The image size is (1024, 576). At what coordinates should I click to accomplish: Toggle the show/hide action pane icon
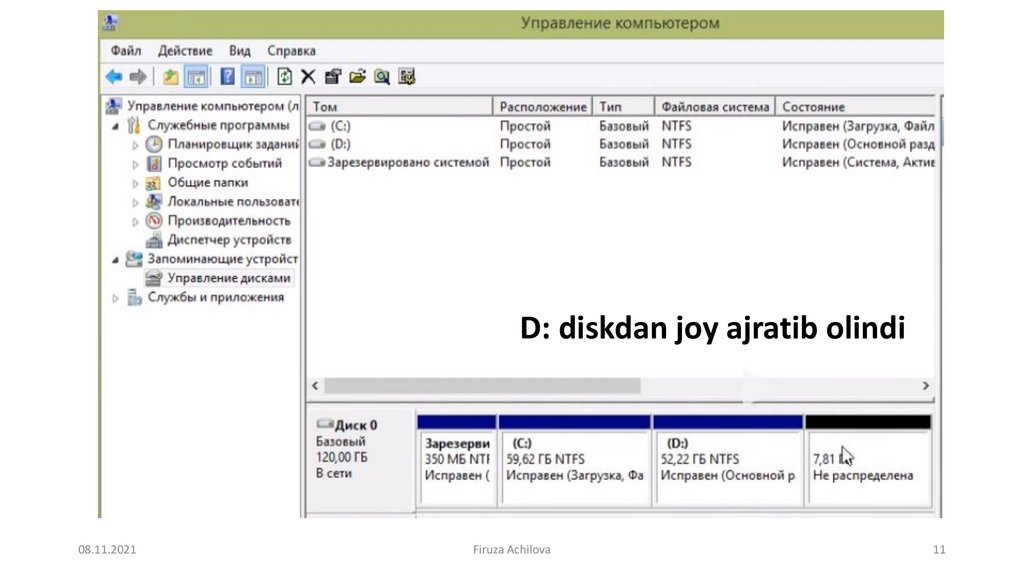[x=253, y=77]
